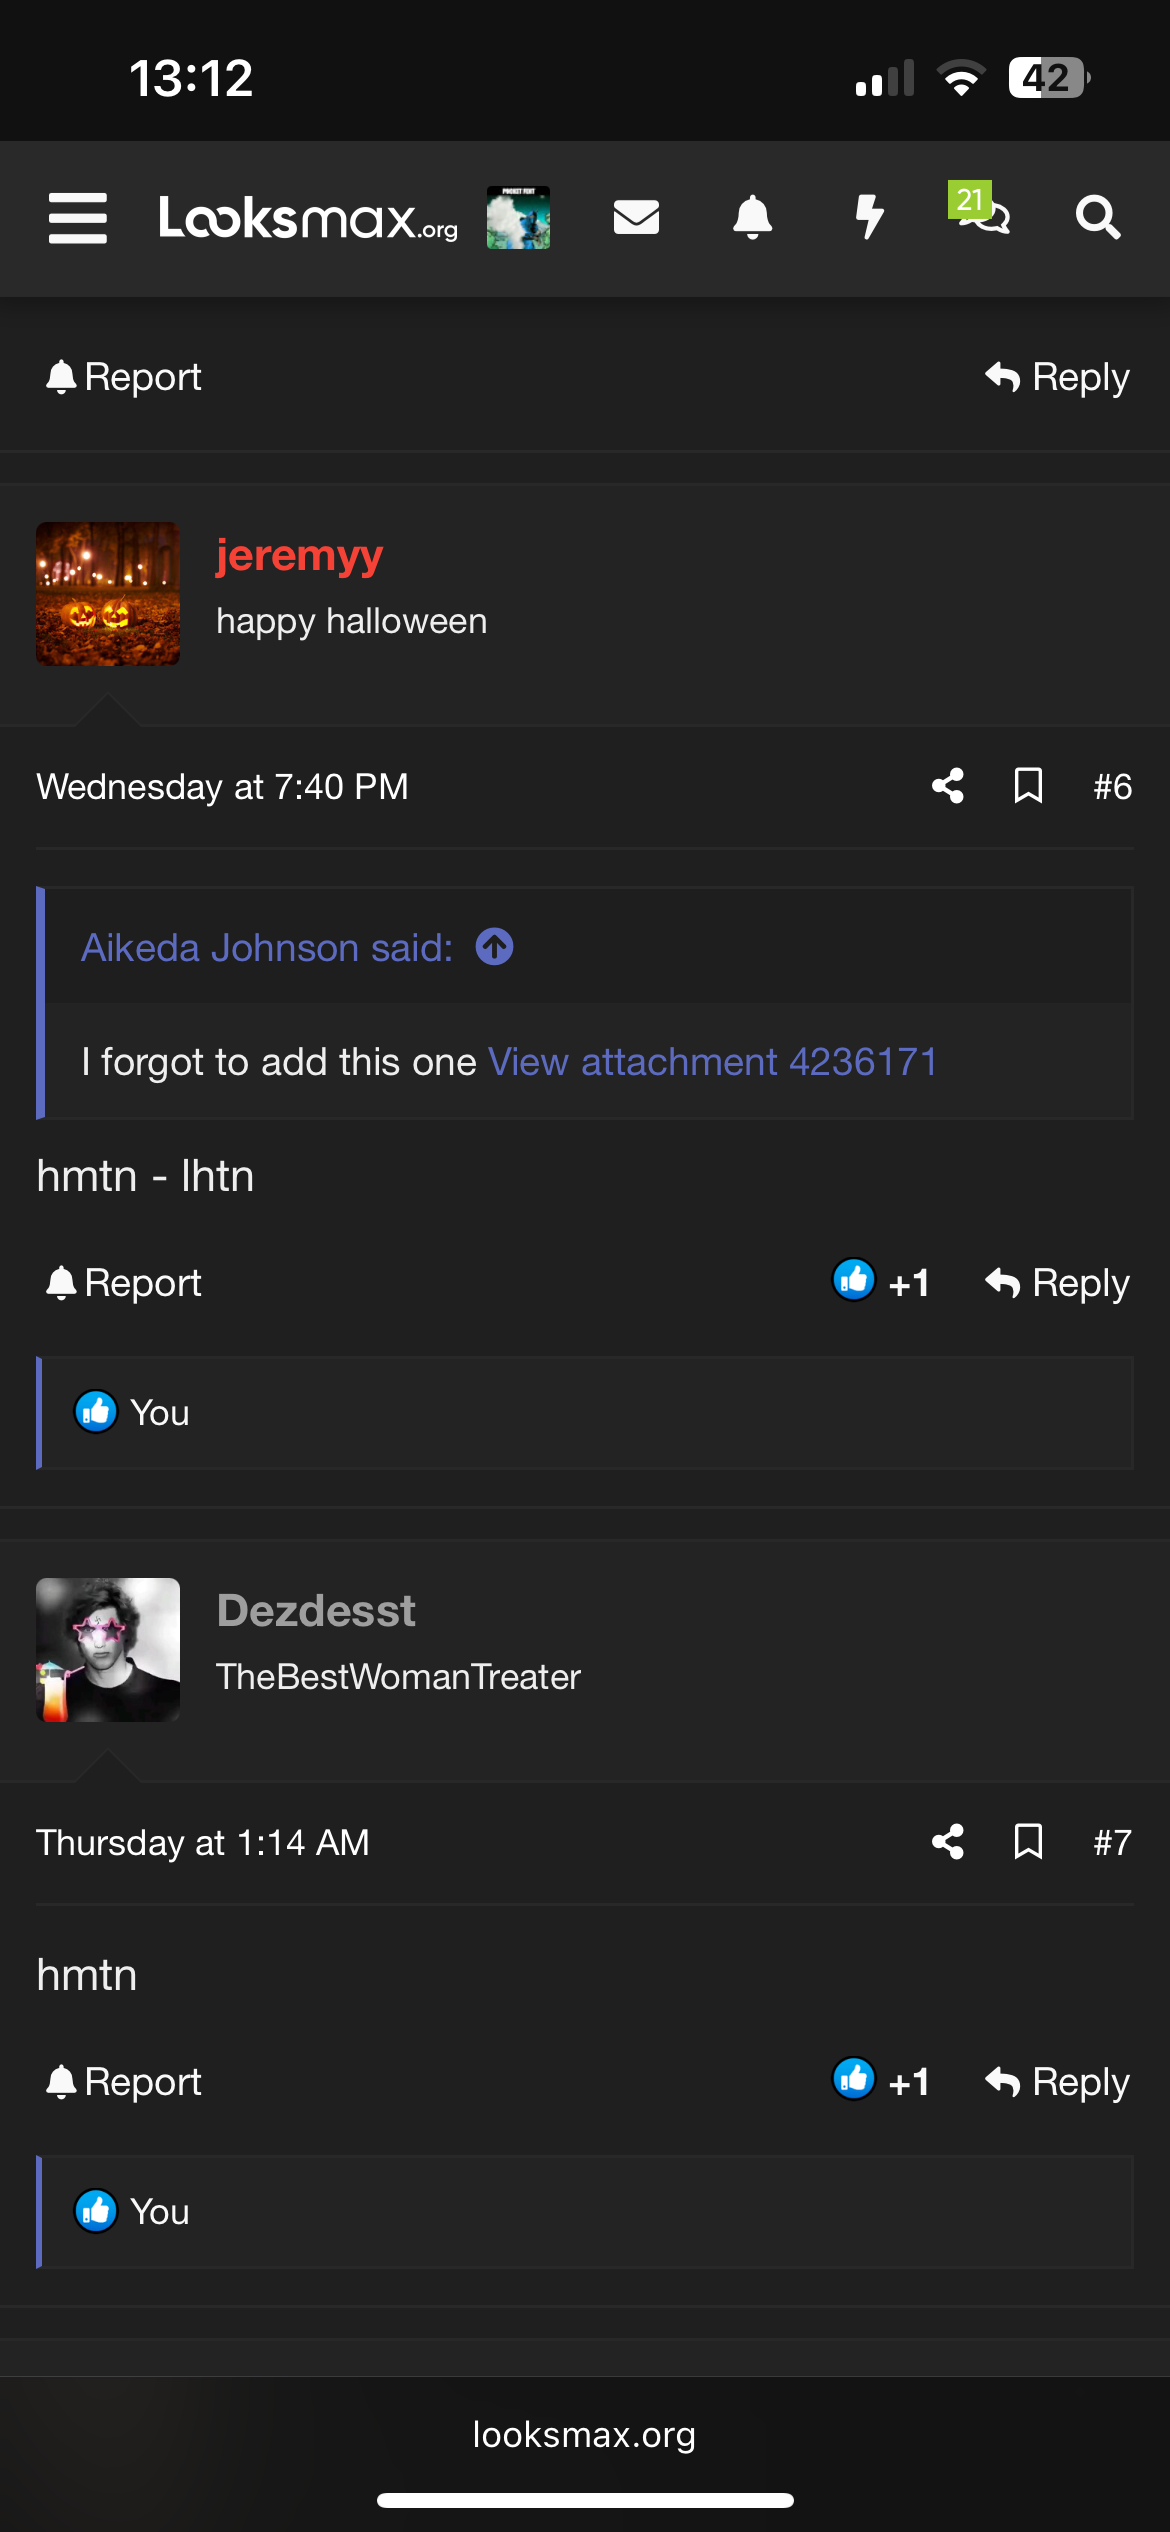The image size is (1170, 2532).
Task: Toggle the +1 like on Dezdesst's post
Action: pos(882,2082)
